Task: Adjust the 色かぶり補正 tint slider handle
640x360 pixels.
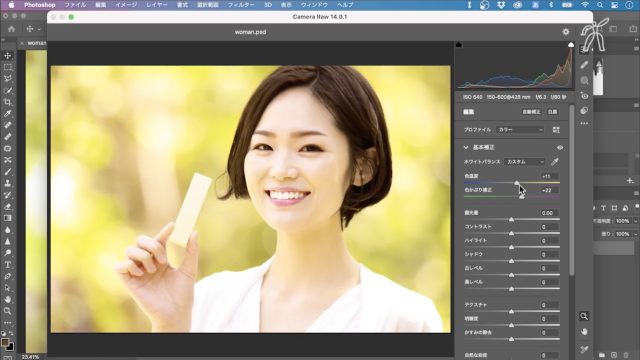Action: (522, 196)
